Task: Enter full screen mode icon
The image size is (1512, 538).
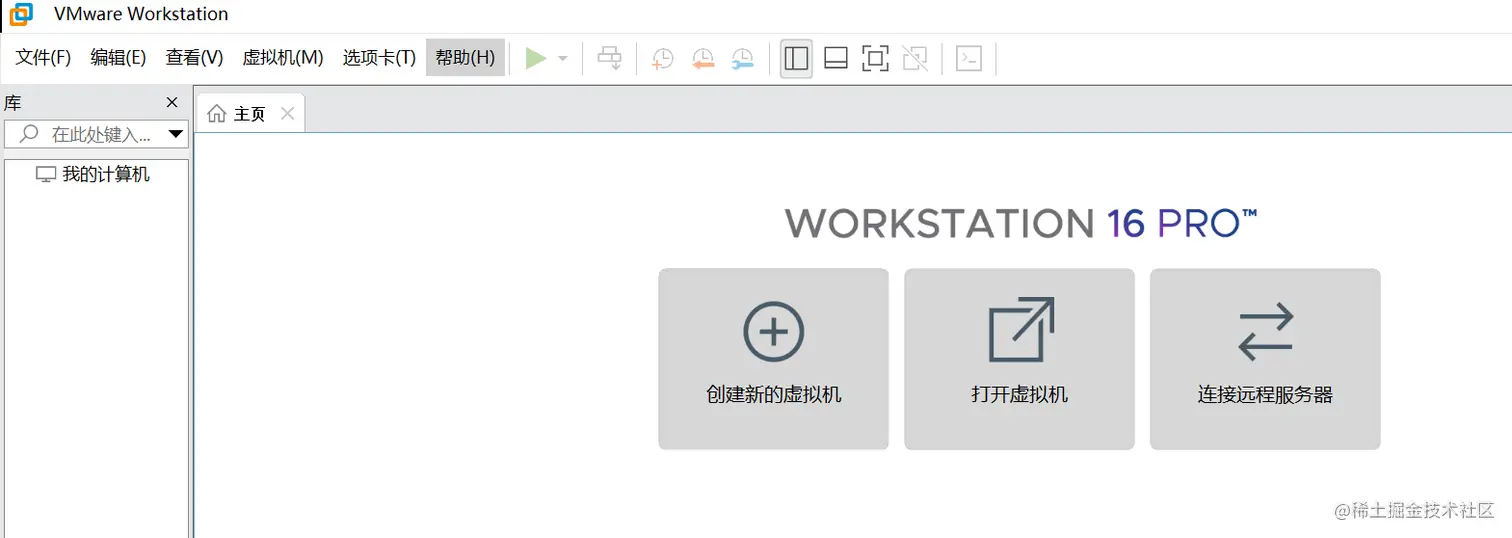Action: (x=875, y=59)
